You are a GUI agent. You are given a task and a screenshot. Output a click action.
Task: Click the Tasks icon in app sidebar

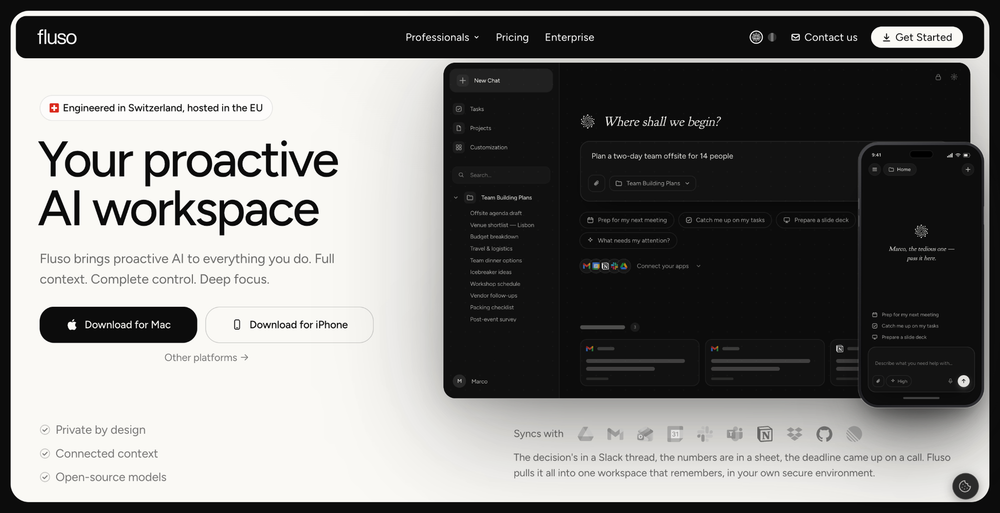coord(459,109)
